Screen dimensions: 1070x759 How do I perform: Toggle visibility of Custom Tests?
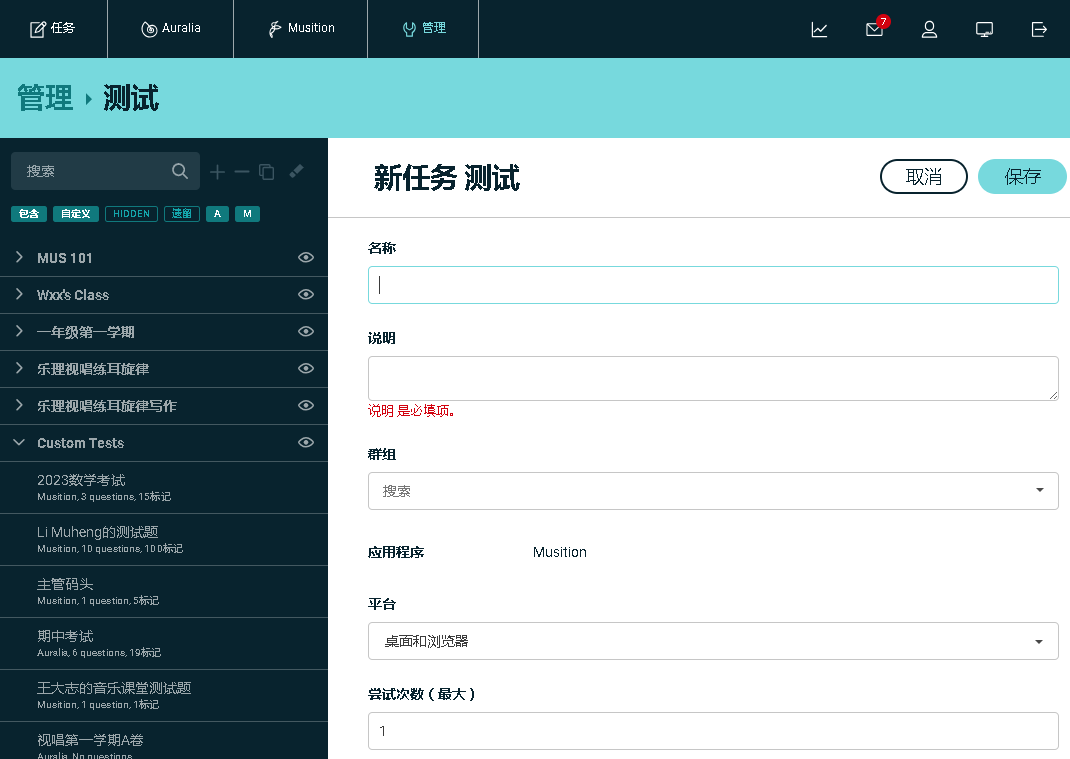point(306,442)
